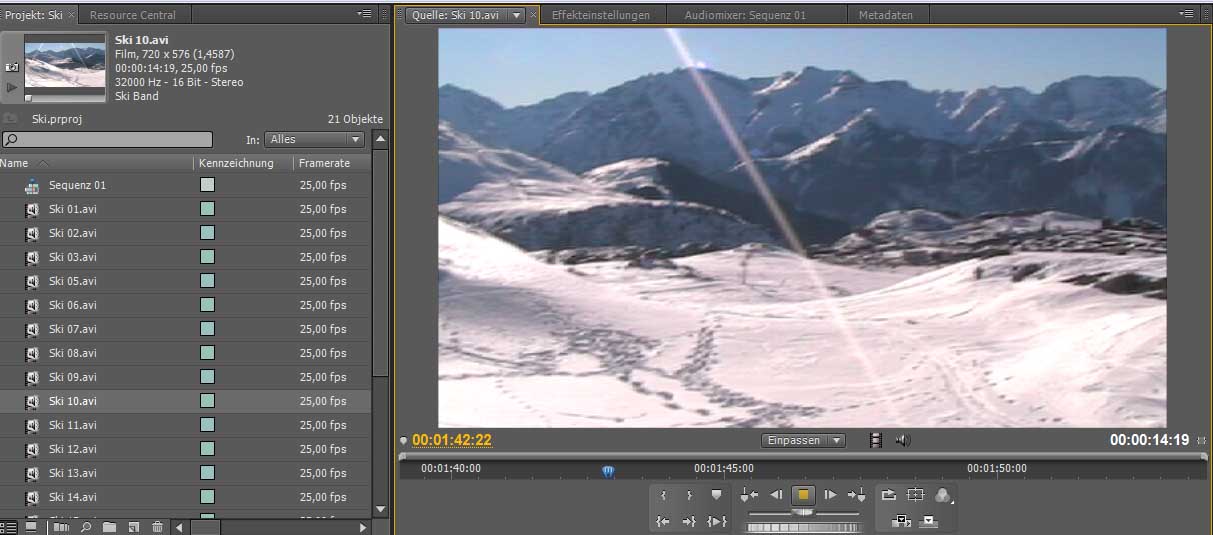Open the Einpassen zoom level dropdown
The height and width of the screenshot is (535, 1213).
click(x=804, y=440)
